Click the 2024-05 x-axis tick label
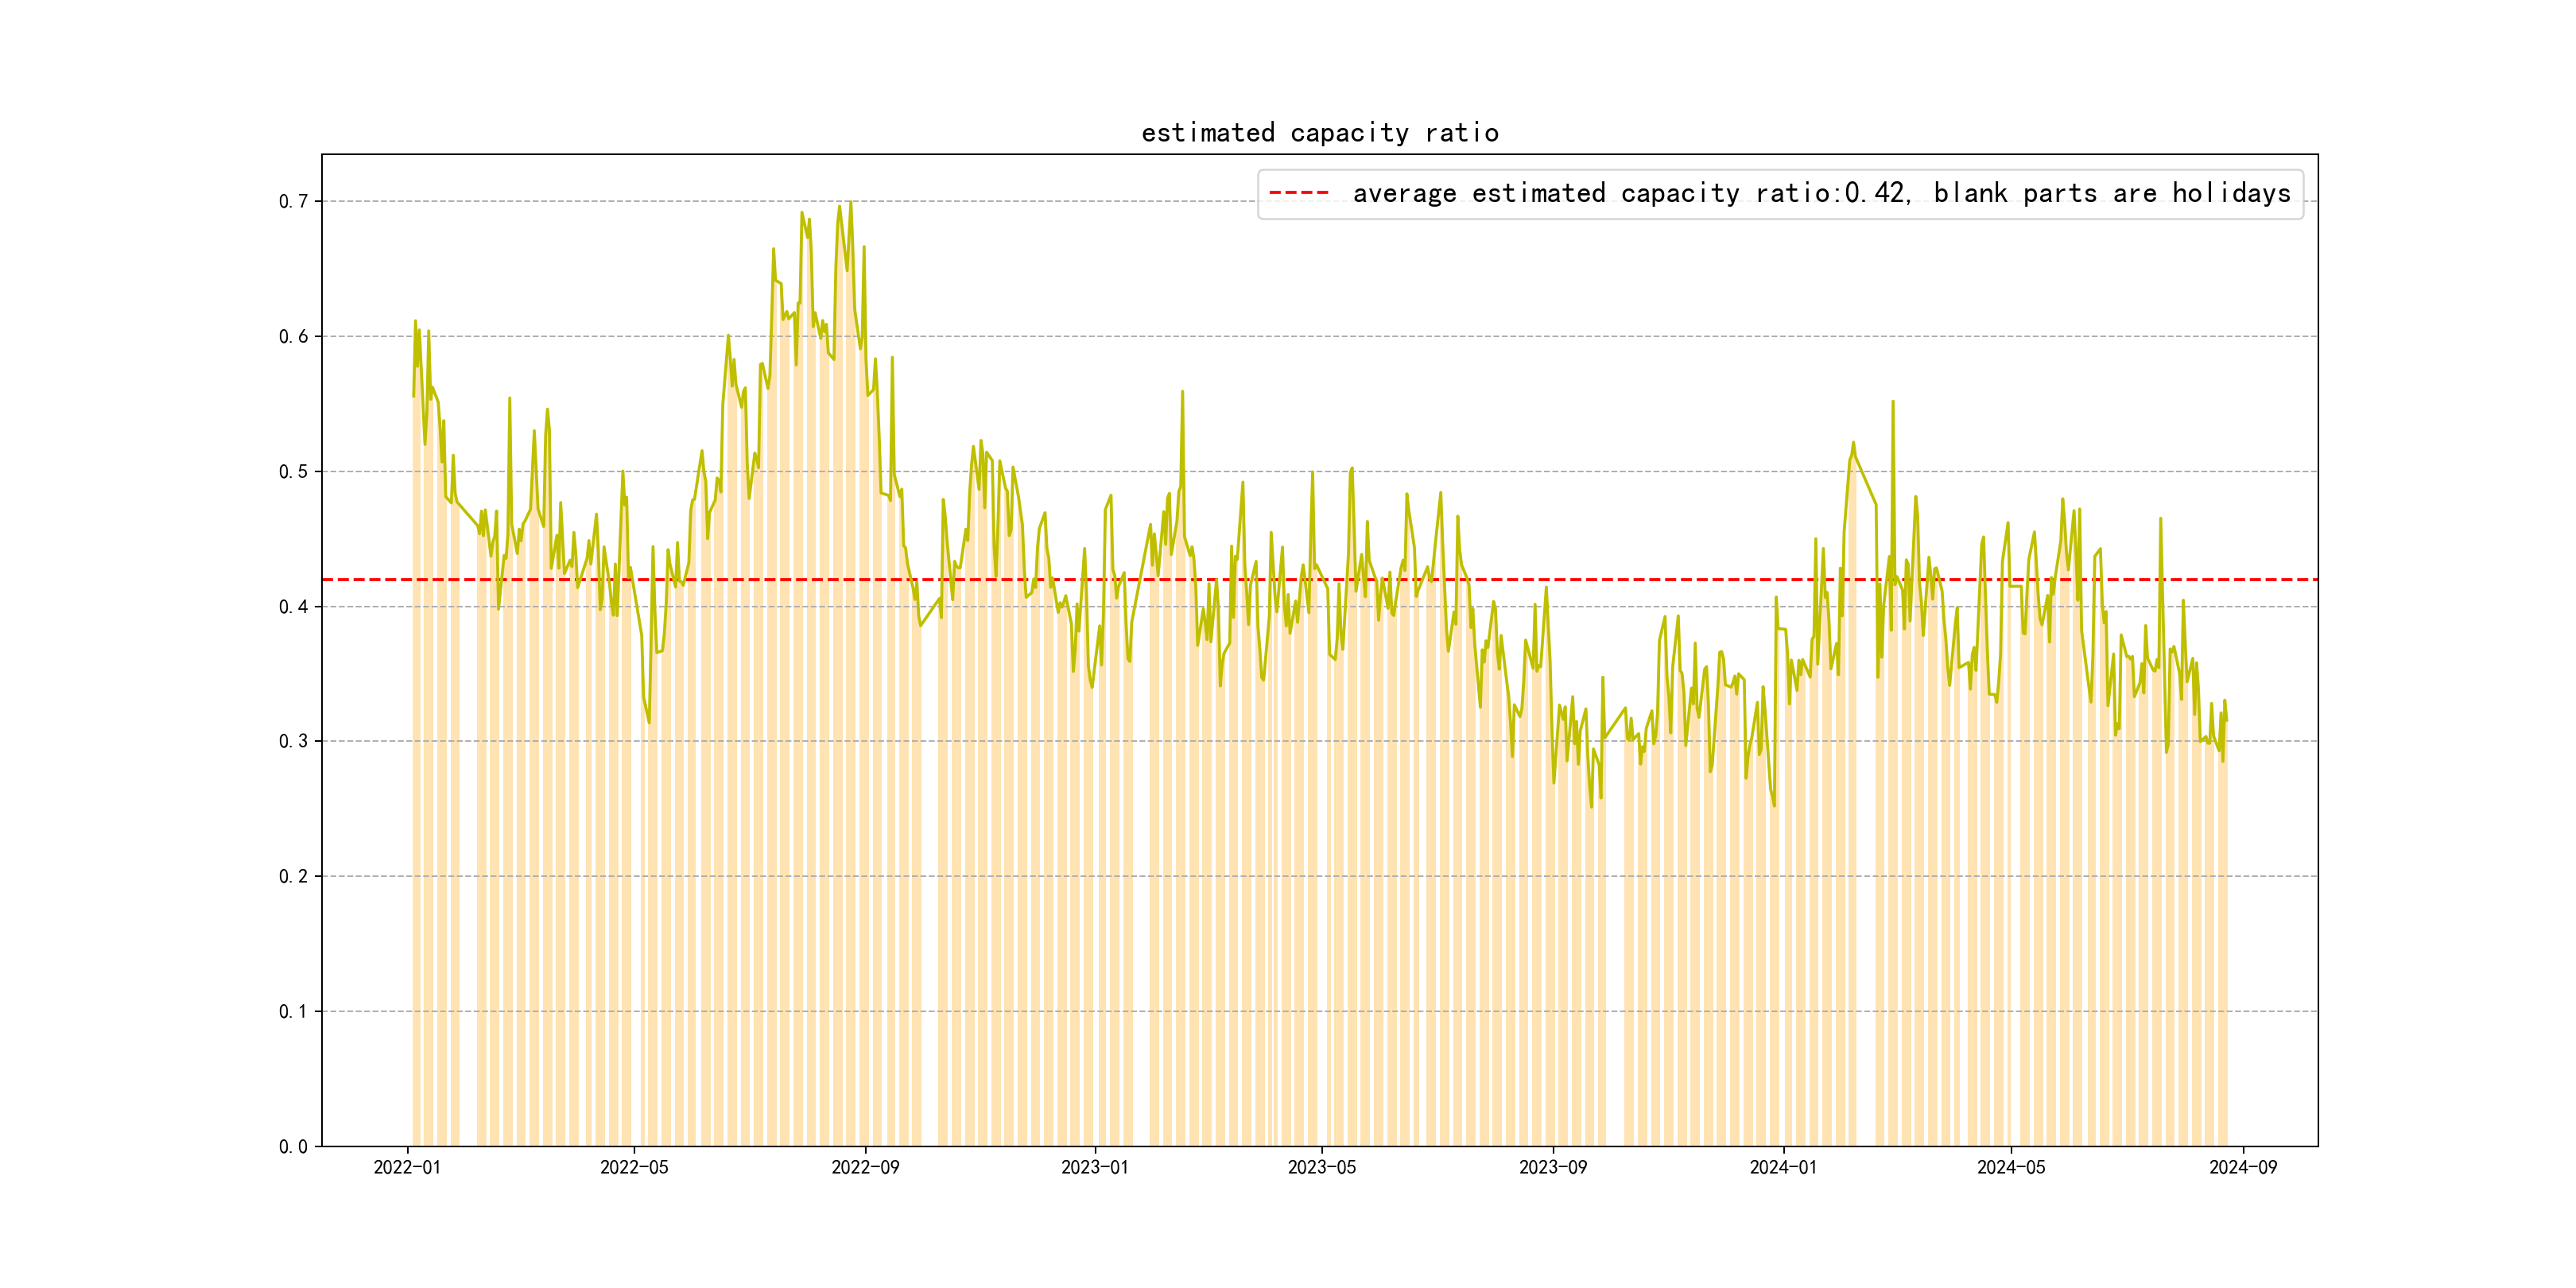2576x1288 pixels. pos(2010,1167)
